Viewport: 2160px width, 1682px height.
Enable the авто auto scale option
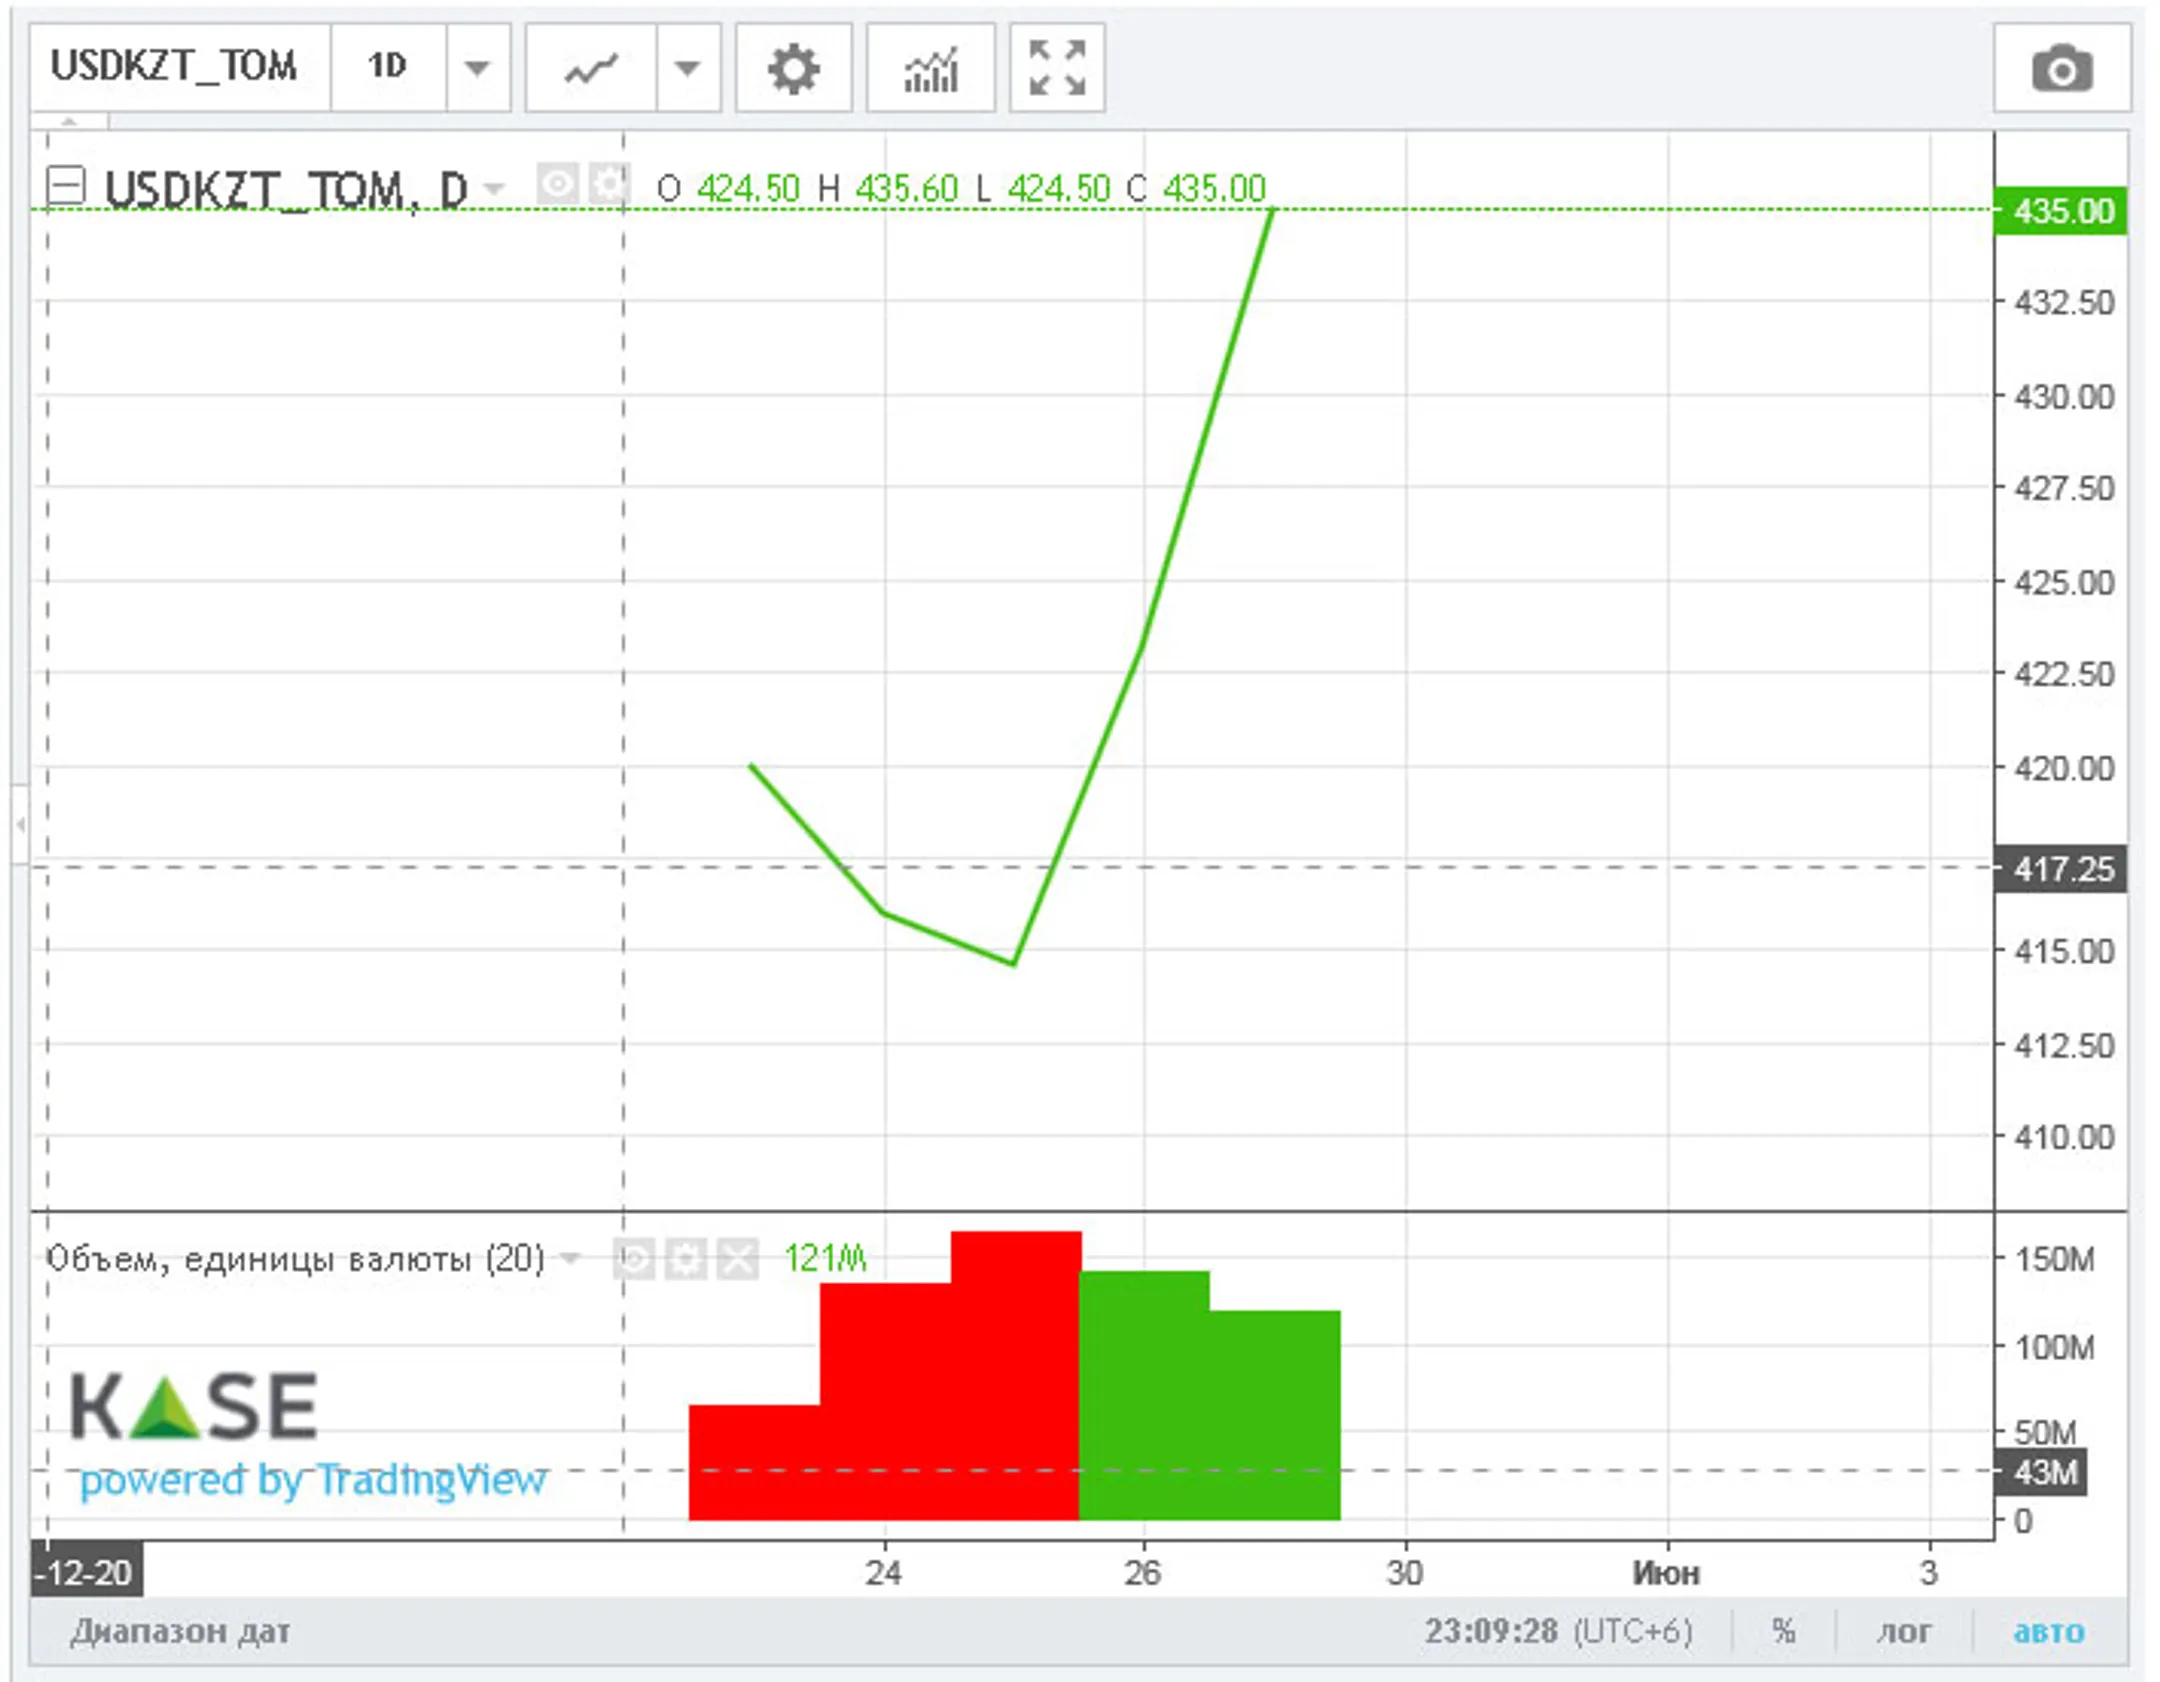click(x=2048, y=1632)
